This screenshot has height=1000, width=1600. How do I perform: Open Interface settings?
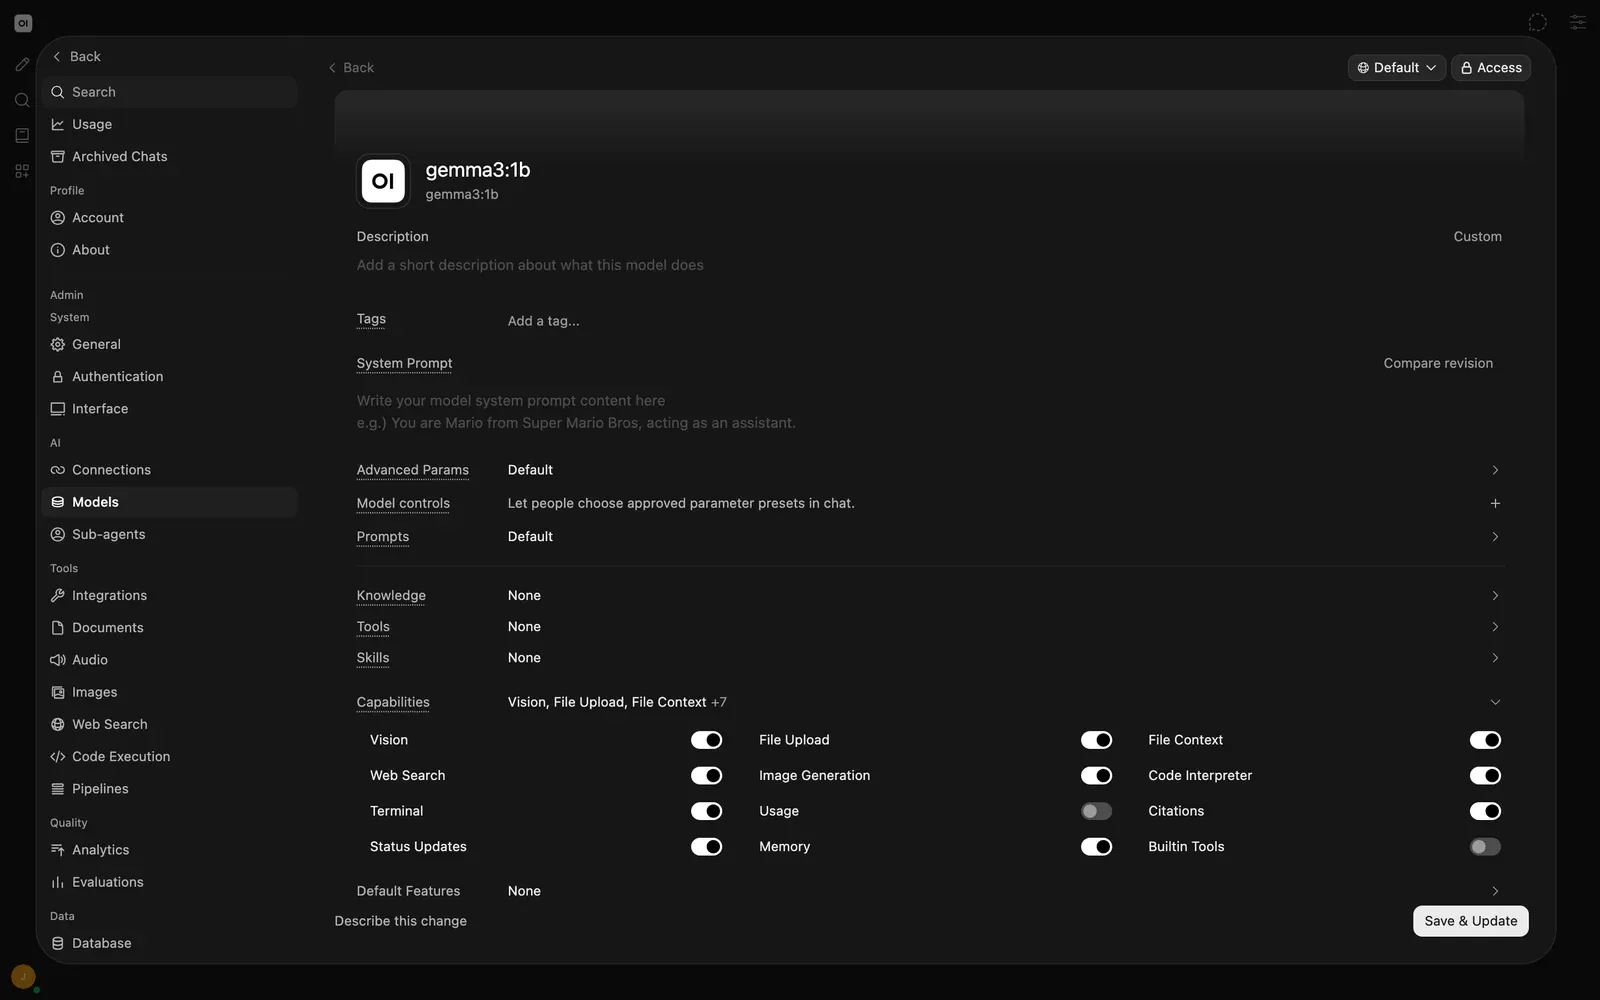(x=170, y=409)
